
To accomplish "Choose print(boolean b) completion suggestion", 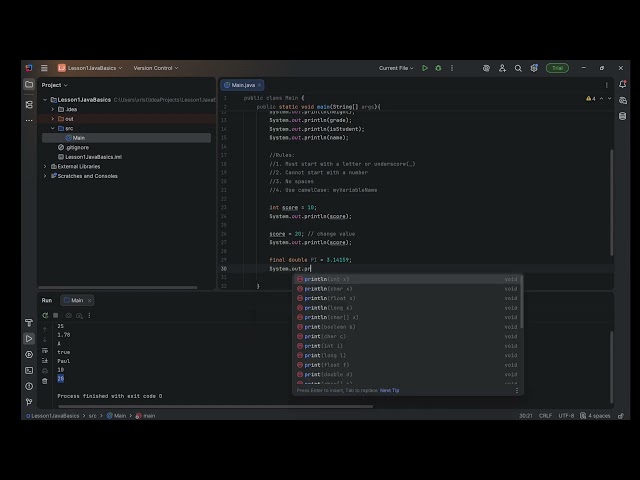I will coord(407,327).
